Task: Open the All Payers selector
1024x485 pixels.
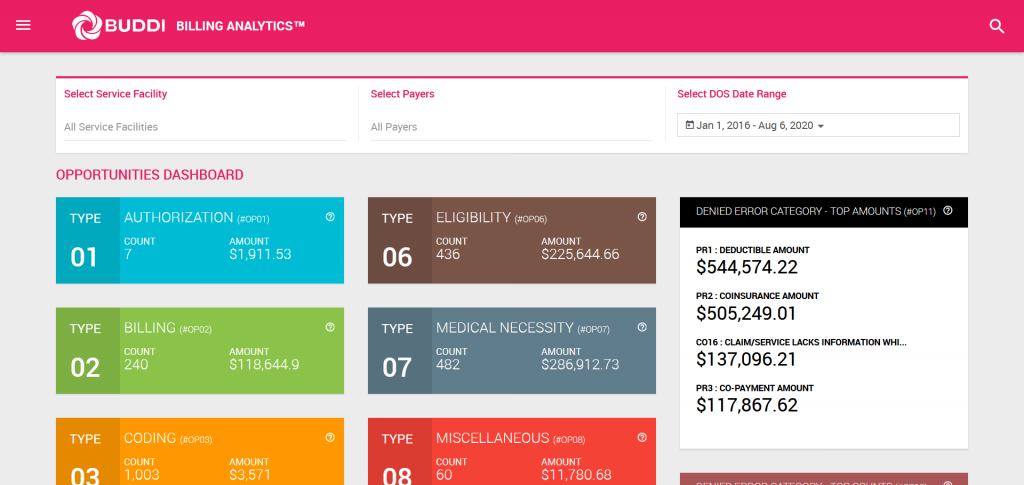Action: (x=511, y=127)
